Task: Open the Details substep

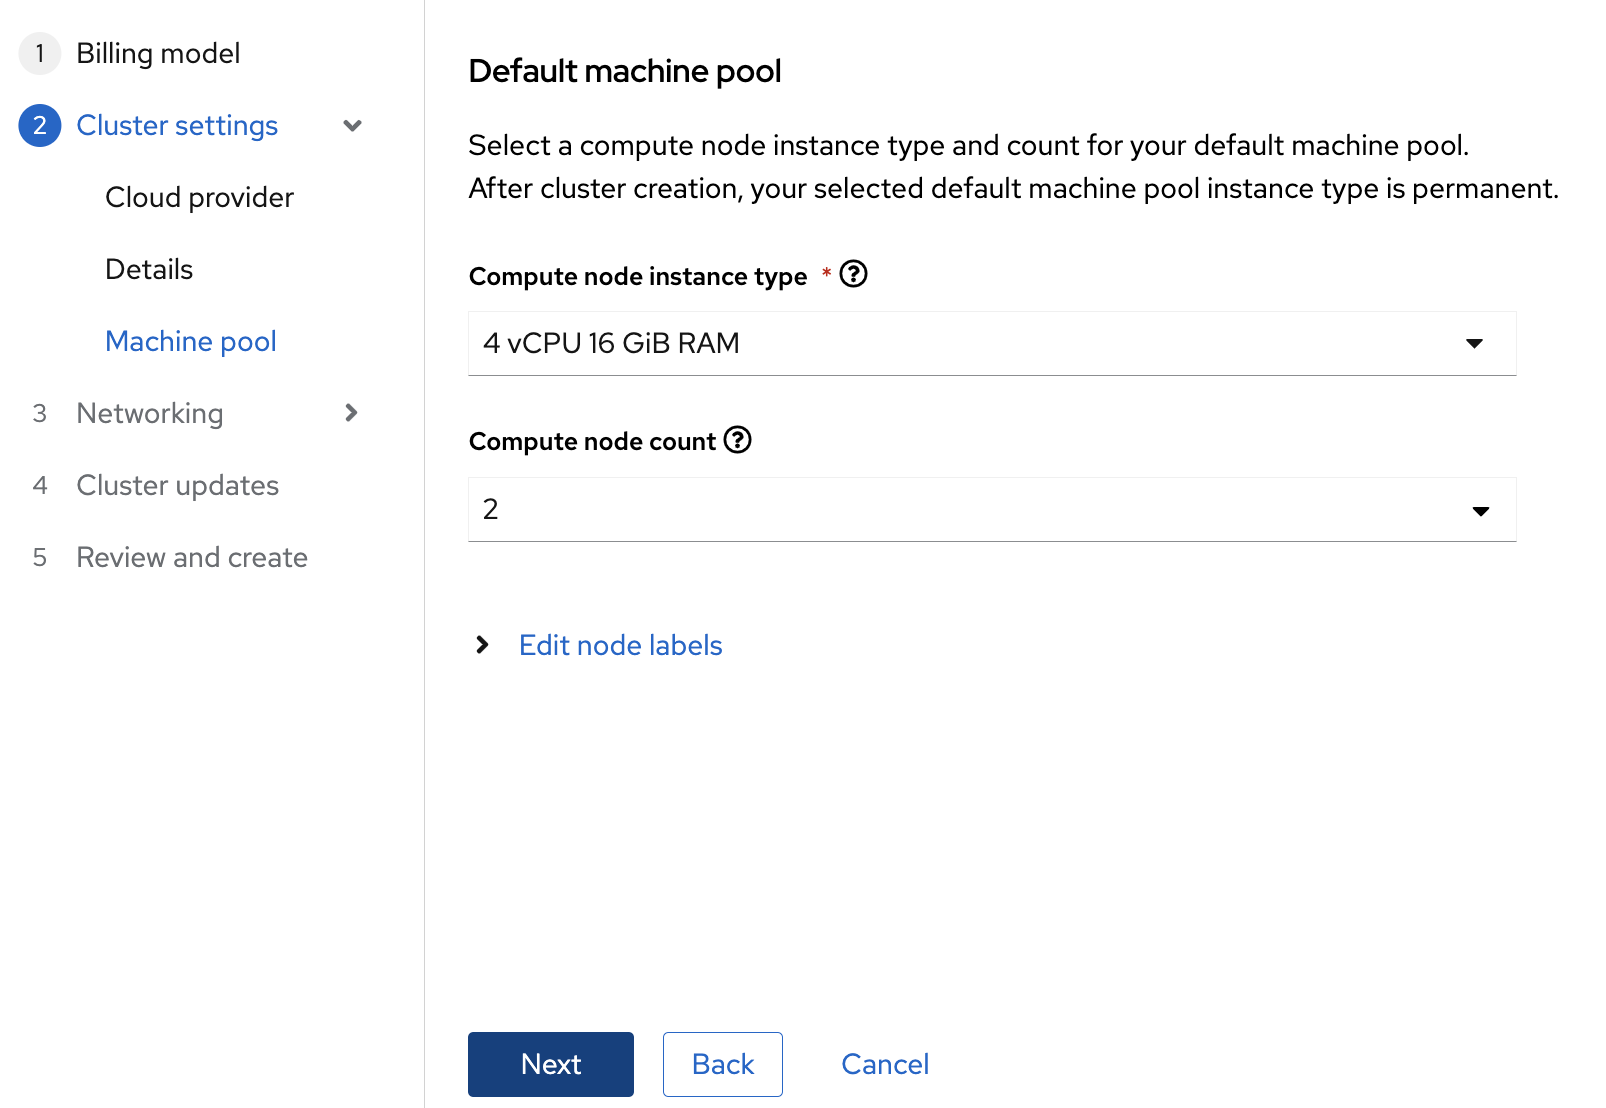Action: pos(149,270)
